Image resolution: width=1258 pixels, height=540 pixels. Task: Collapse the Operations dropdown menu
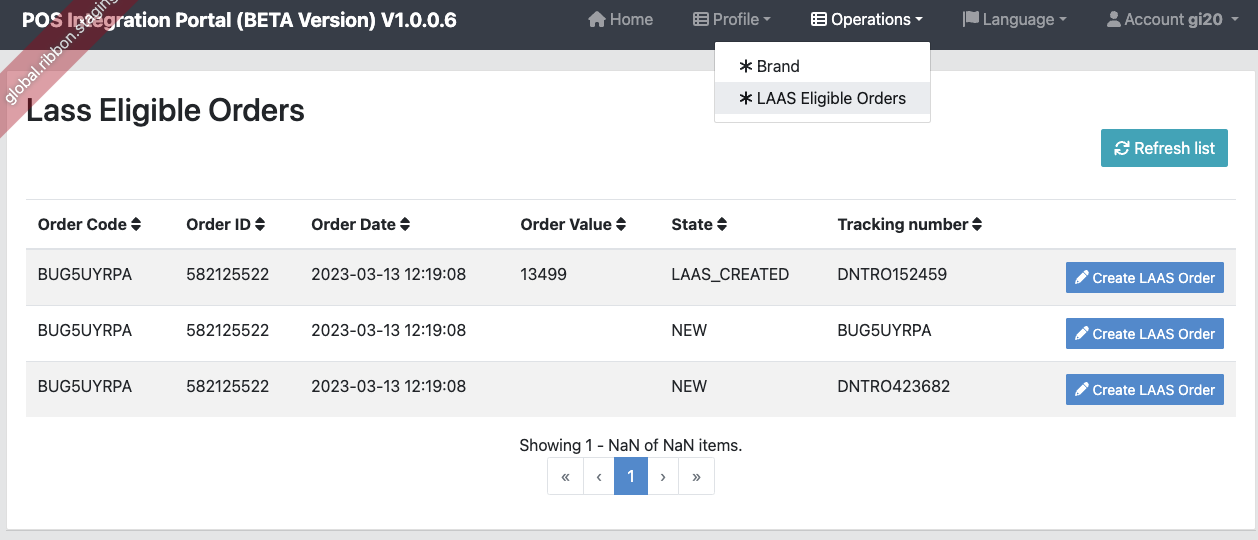click(866, 19)
